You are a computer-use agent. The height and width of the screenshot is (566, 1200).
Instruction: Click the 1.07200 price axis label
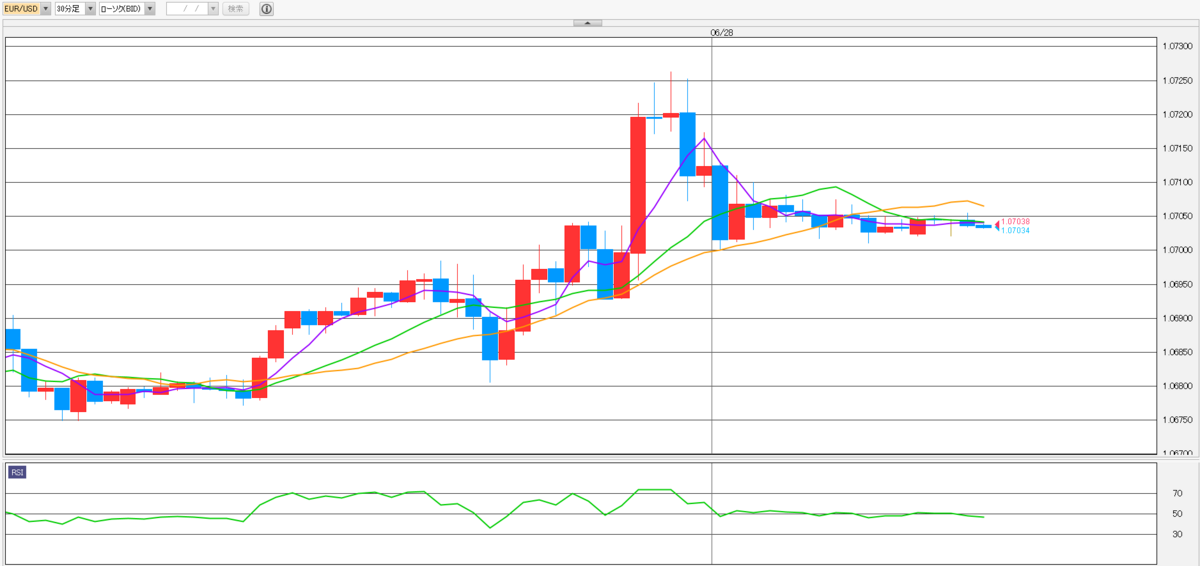click(1177, 115)
